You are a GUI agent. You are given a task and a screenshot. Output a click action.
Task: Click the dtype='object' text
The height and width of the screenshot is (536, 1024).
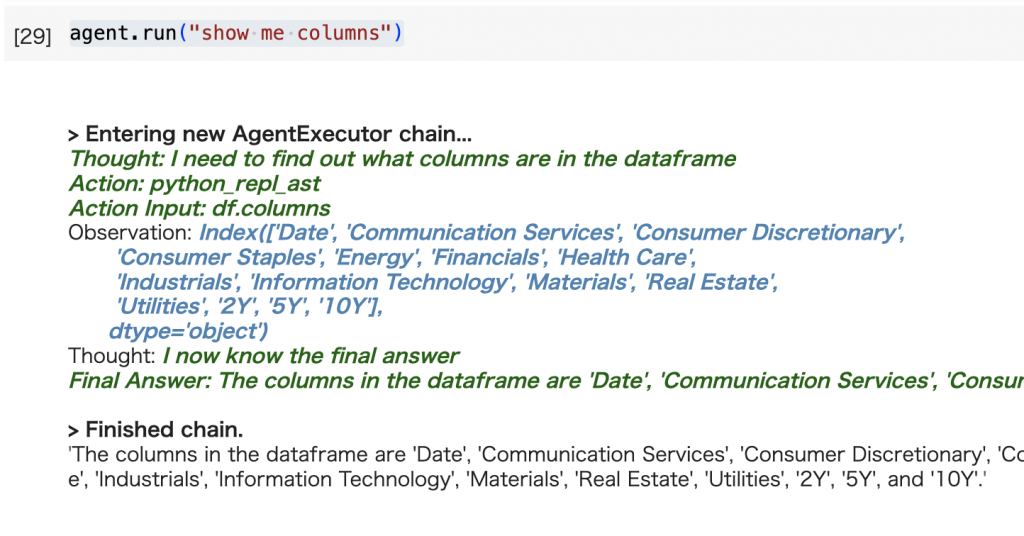[x=188, y=331]
